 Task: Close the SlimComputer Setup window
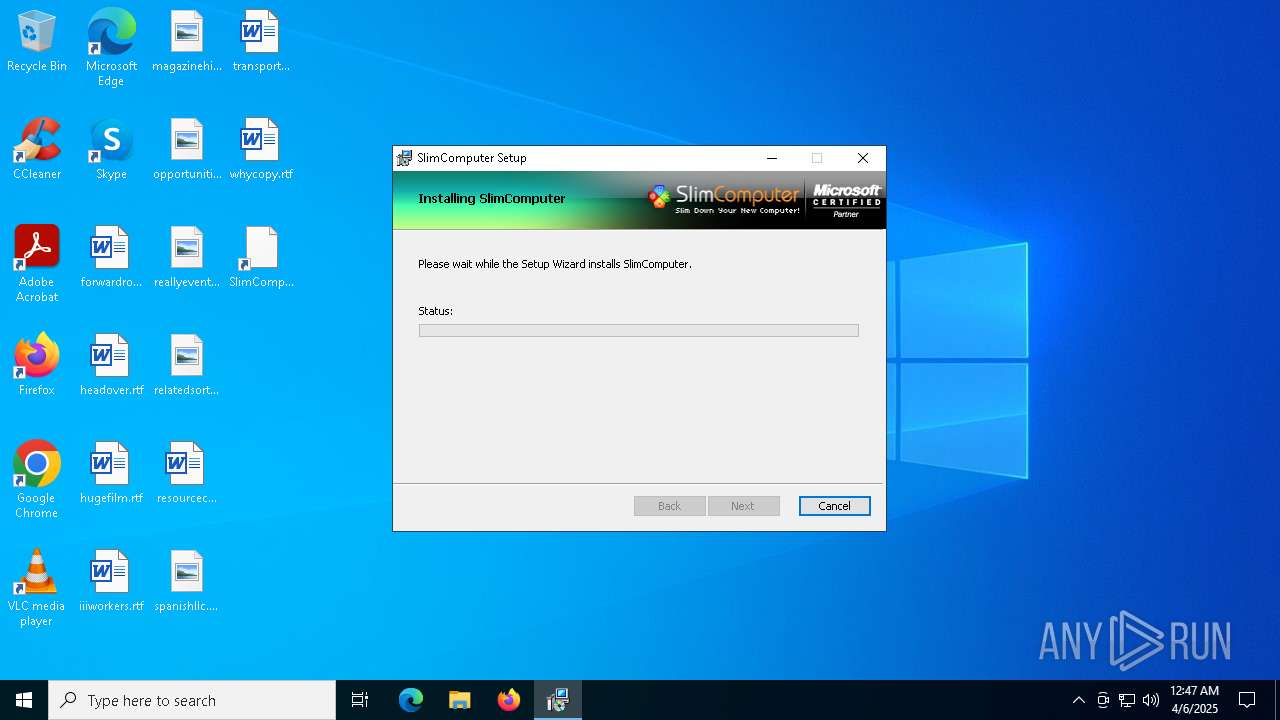(863, 158)
